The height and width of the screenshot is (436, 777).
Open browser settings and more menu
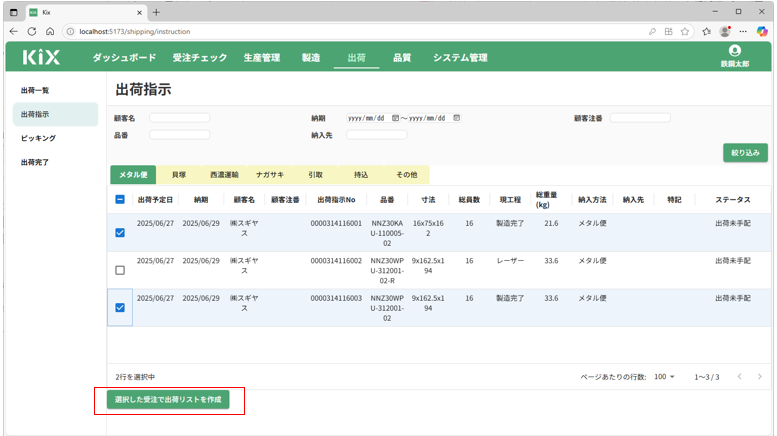(x=743, y=31)
